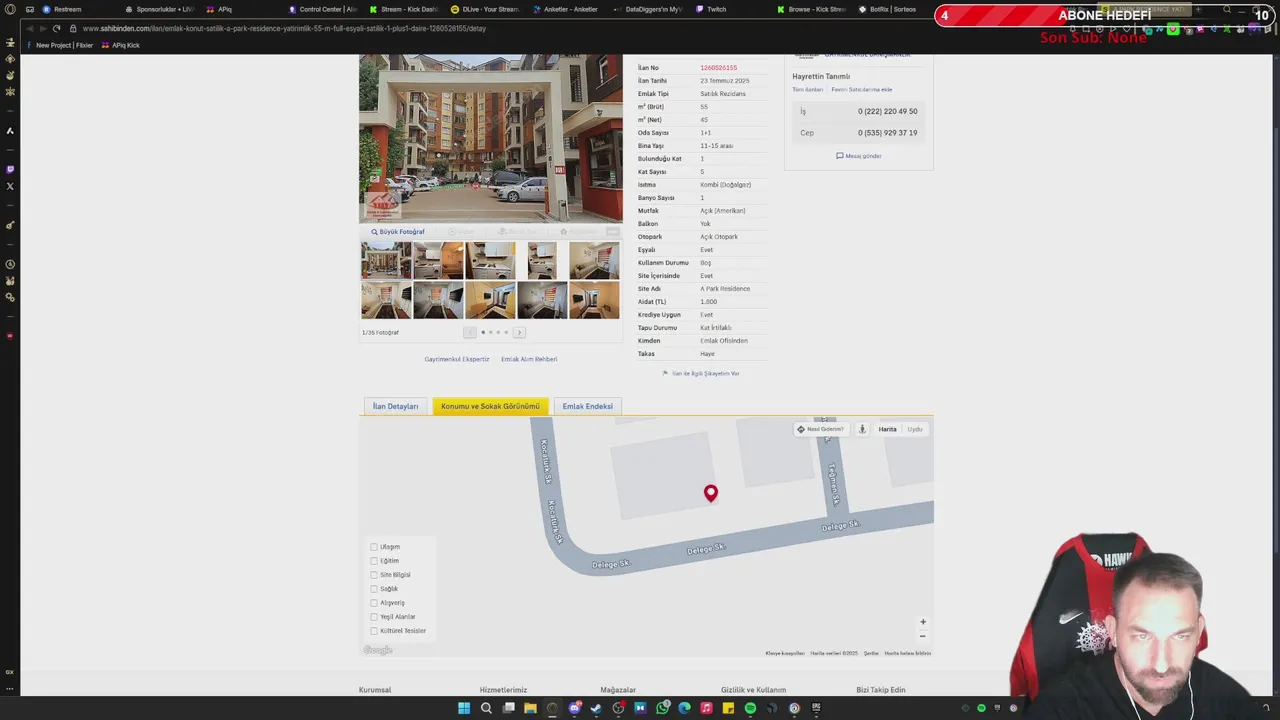Open the Windows Start menu

pyautogui.click(x=464, y=708)
